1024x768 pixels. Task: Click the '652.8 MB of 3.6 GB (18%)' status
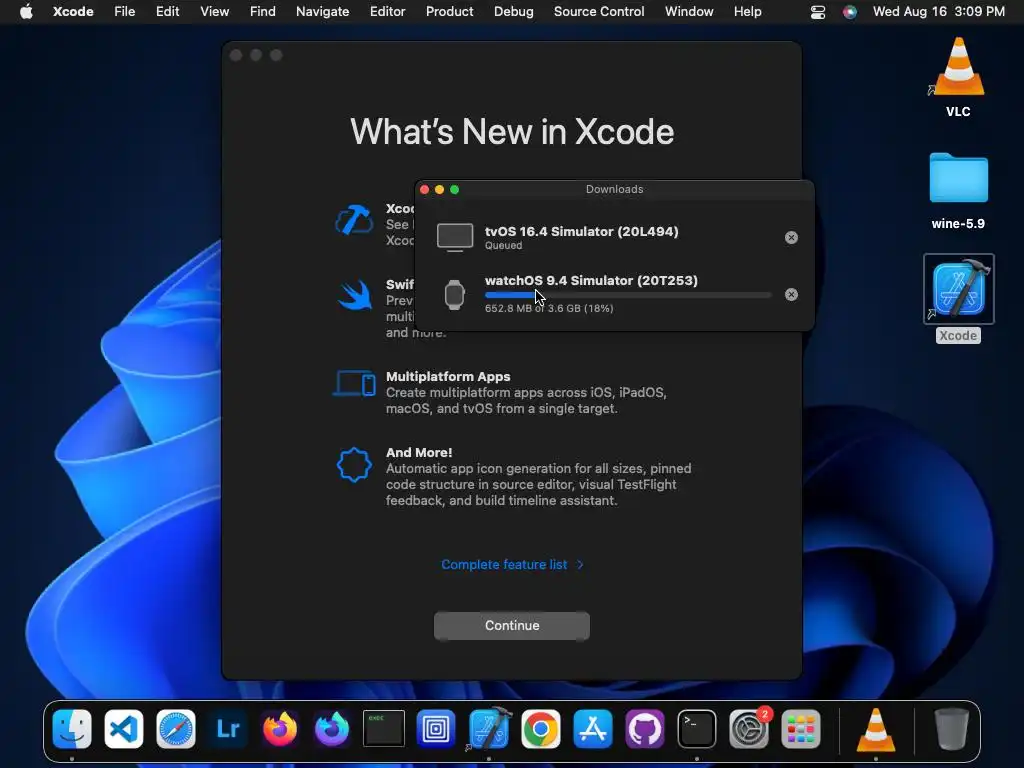549,308
